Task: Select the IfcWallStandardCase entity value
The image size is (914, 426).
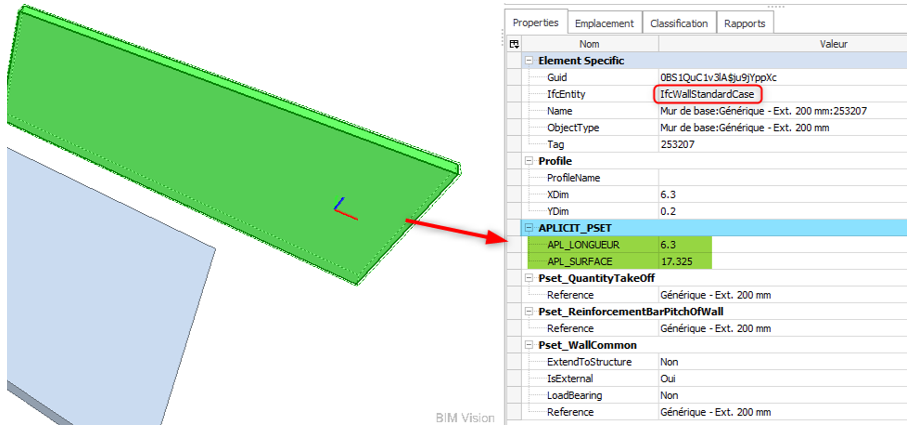Action: coord(708,94)
